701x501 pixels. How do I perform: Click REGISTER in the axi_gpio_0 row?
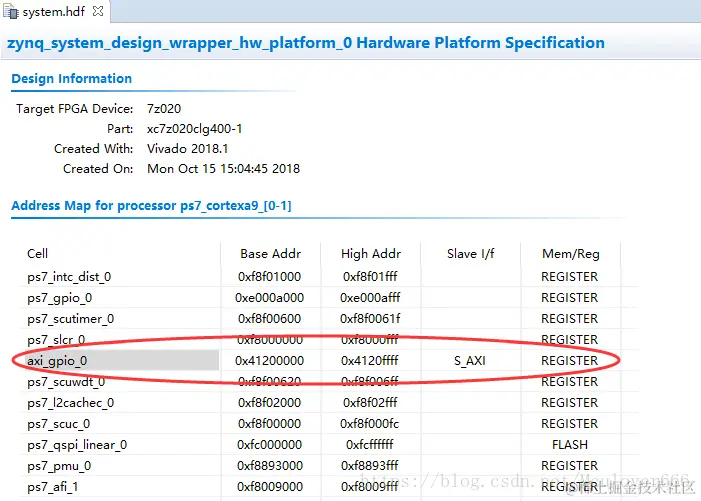pos(570,361)
